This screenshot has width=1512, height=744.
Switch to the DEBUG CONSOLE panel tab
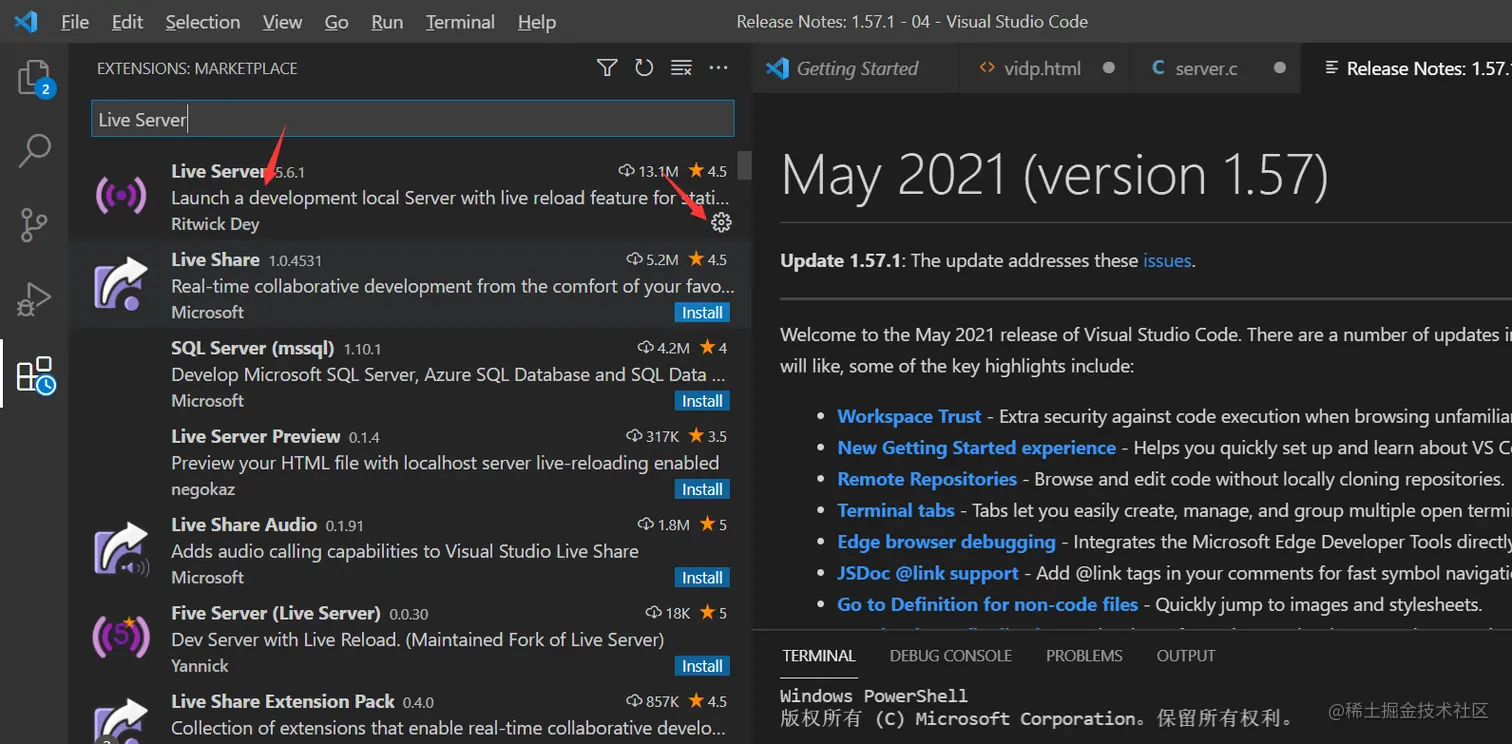coord(951,656)
